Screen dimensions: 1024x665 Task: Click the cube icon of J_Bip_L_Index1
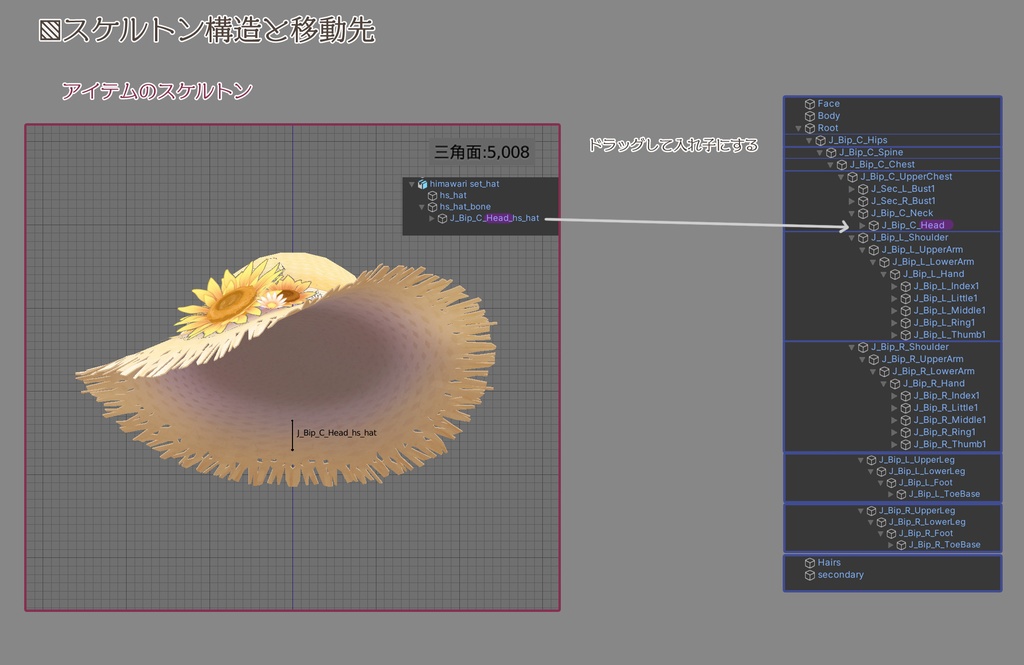(x=906, y=286)
